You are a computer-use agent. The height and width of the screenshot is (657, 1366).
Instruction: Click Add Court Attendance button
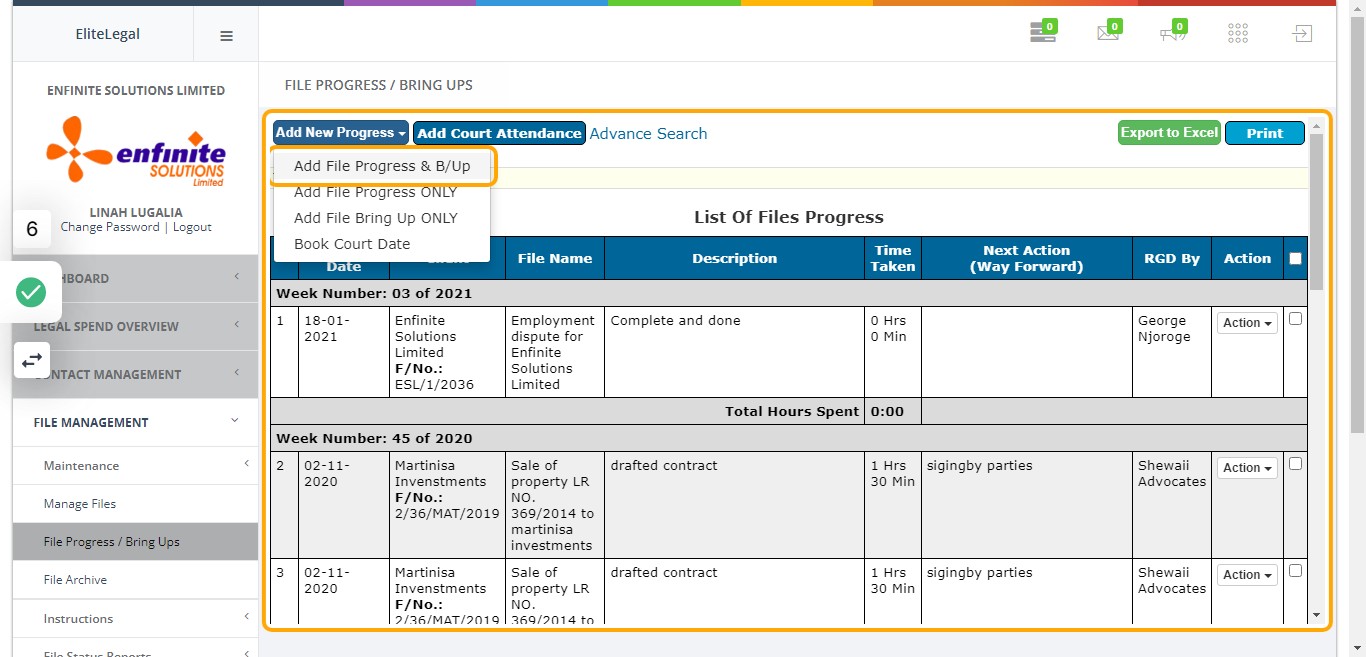tap(499, 133)
